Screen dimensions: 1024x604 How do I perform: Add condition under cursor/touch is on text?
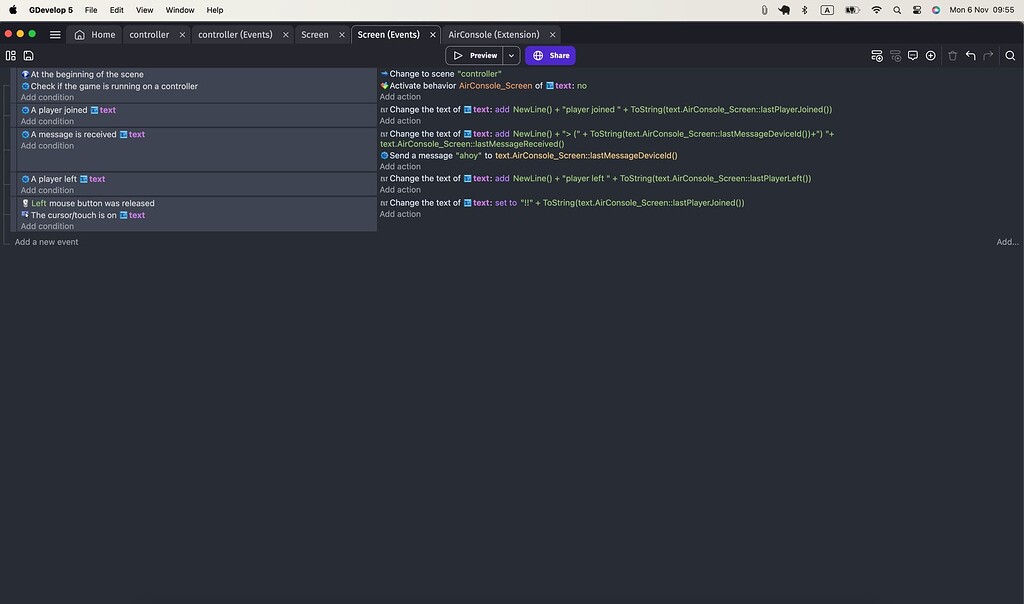[47, 226]
